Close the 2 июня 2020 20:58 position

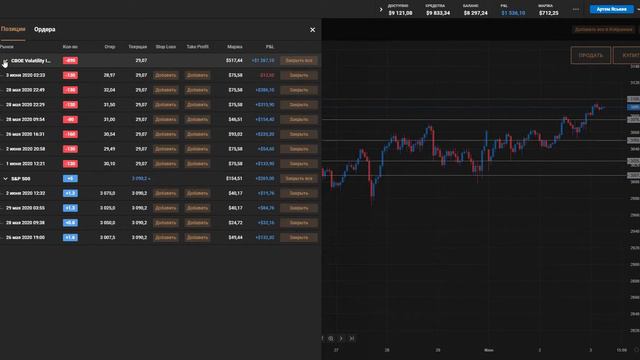[299, 149]
